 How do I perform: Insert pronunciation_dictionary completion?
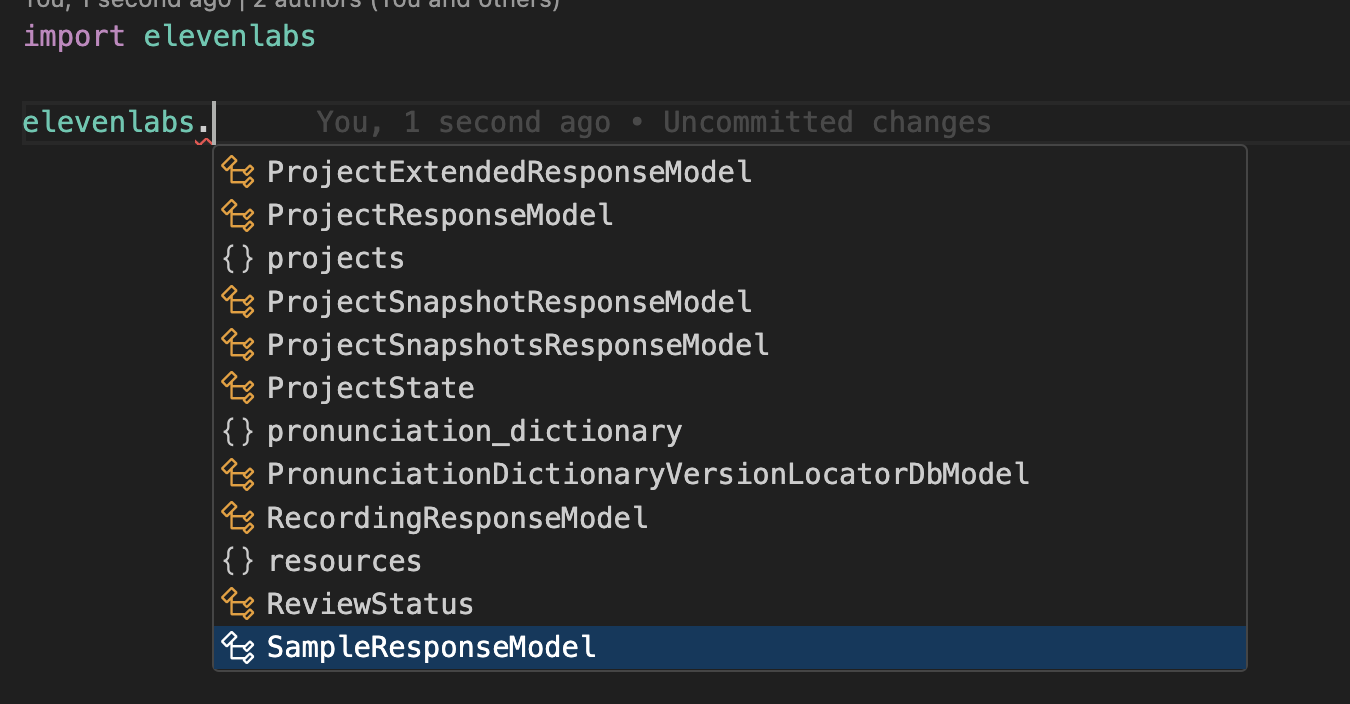(475, 431)
